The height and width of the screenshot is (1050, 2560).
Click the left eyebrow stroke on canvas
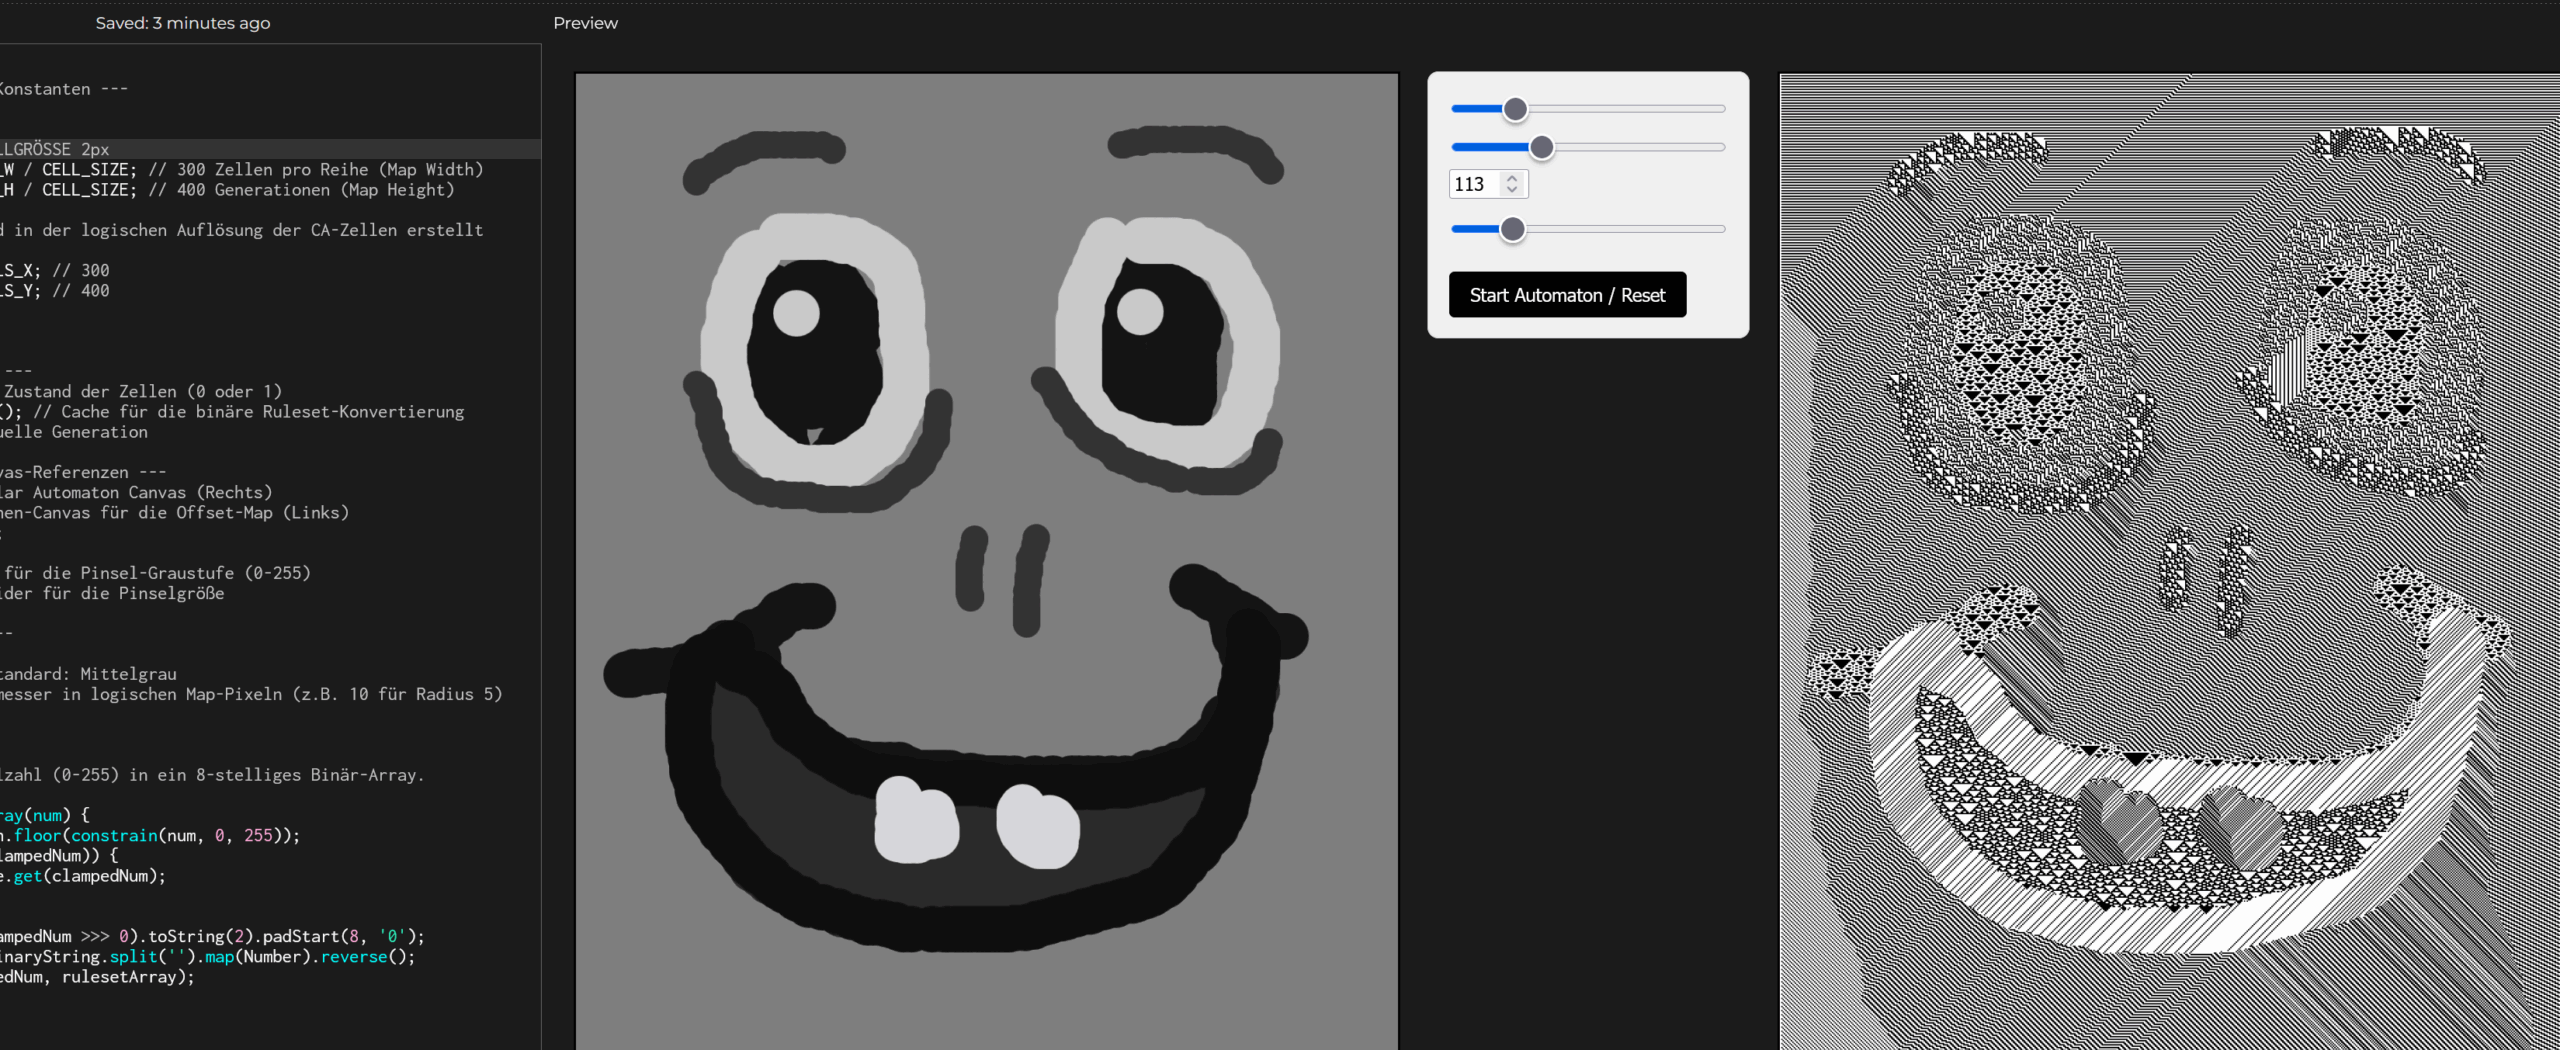click(x=760, y=155)
